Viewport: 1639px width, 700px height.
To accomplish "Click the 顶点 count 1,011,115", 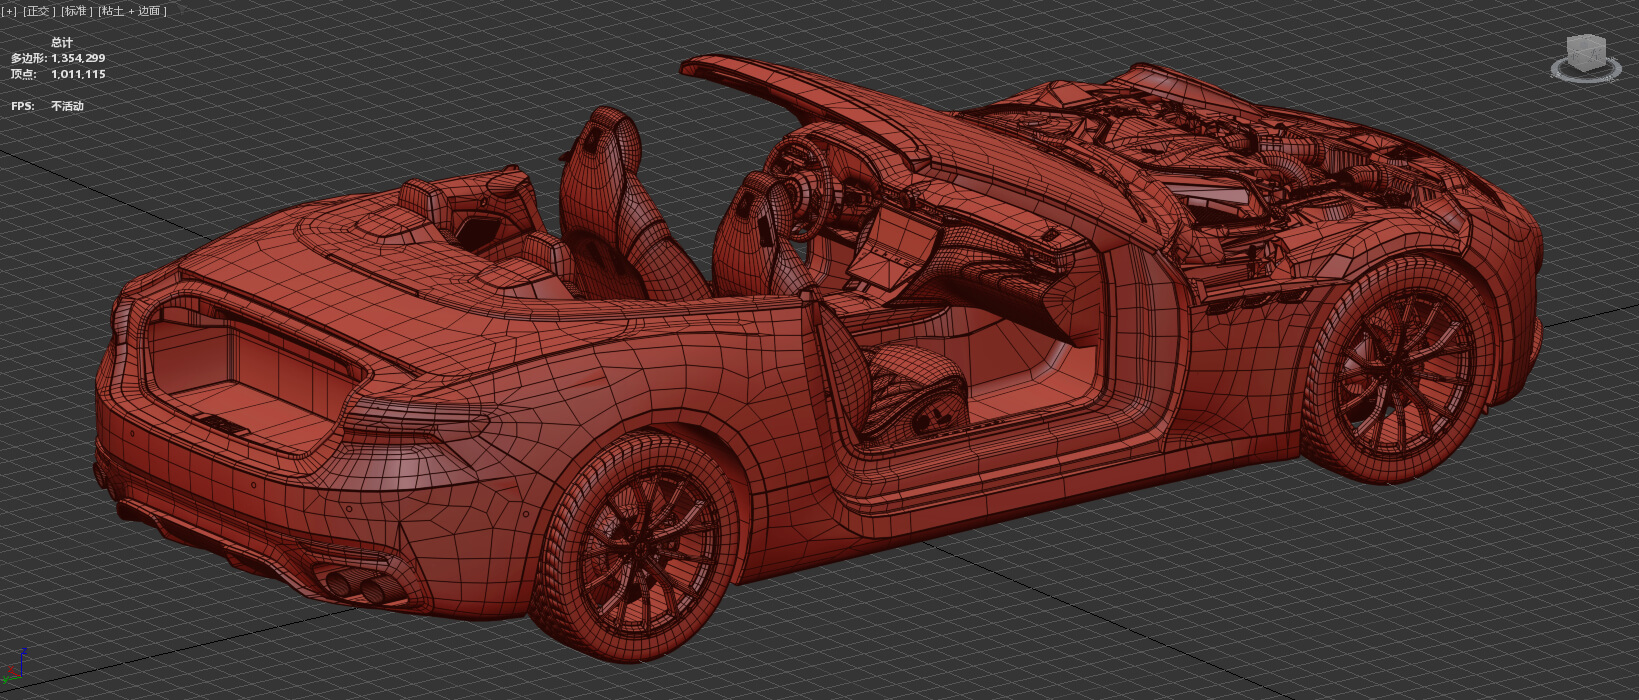I will [78, 74].
